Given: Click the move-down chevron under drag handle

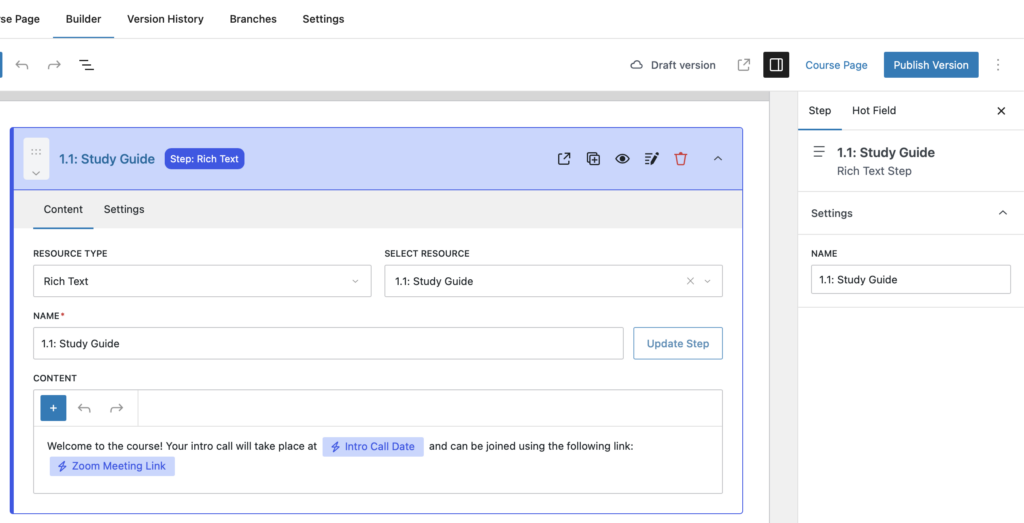Looking at the screenshot, I should [36, 173].
